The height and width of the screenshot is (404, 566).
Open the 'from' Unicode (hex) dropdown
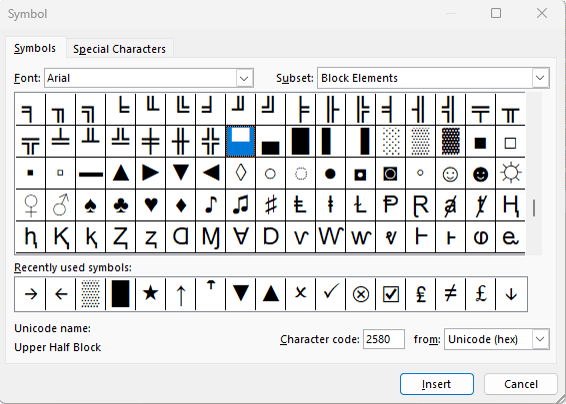540,339
